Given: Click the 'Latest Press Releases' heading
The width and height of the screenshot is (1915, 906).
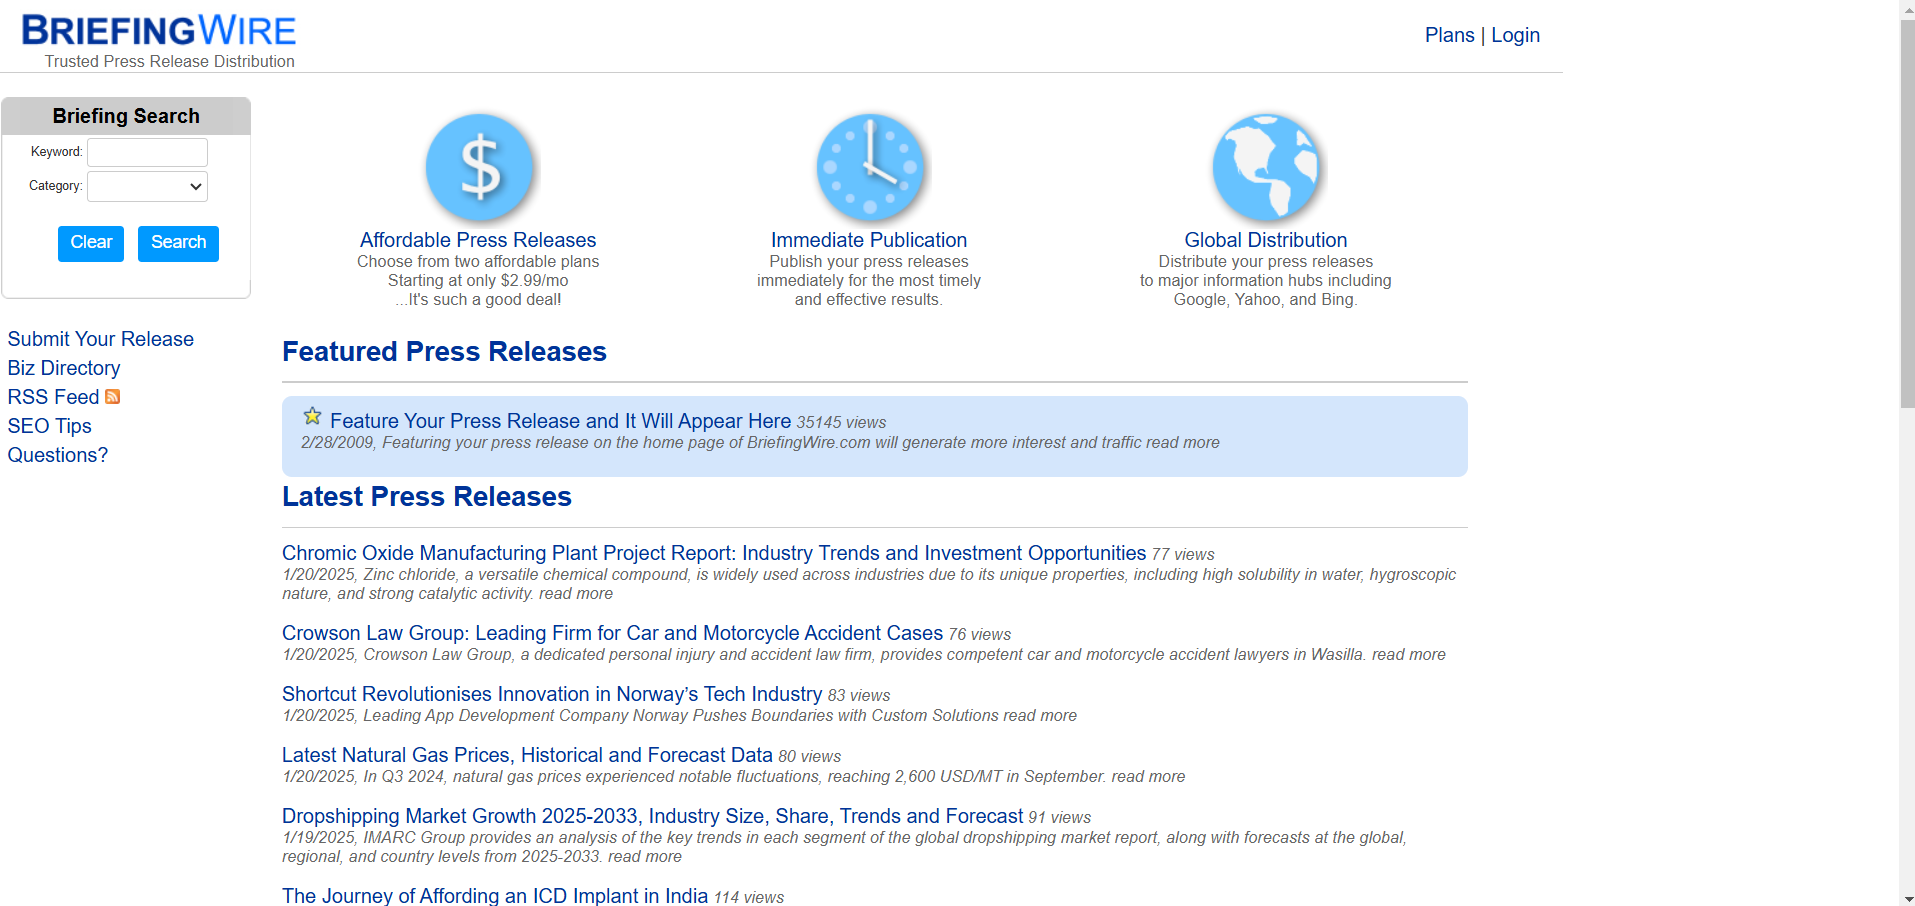Looking at the screenshot, I should point(427,497).
